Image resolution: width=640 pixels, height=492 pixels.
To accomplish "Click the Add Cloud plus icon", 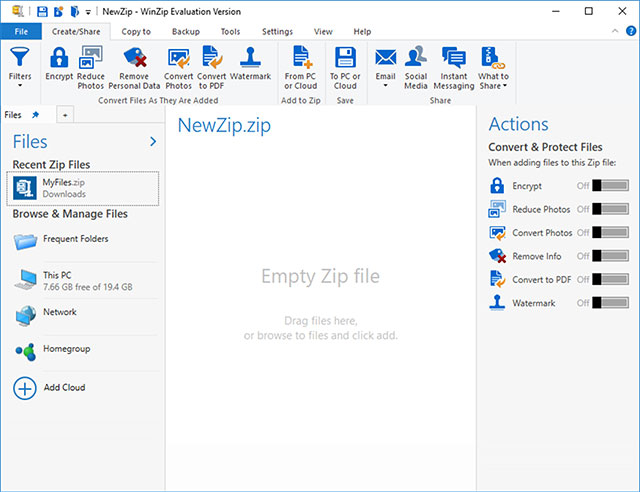I will (24, 388).
